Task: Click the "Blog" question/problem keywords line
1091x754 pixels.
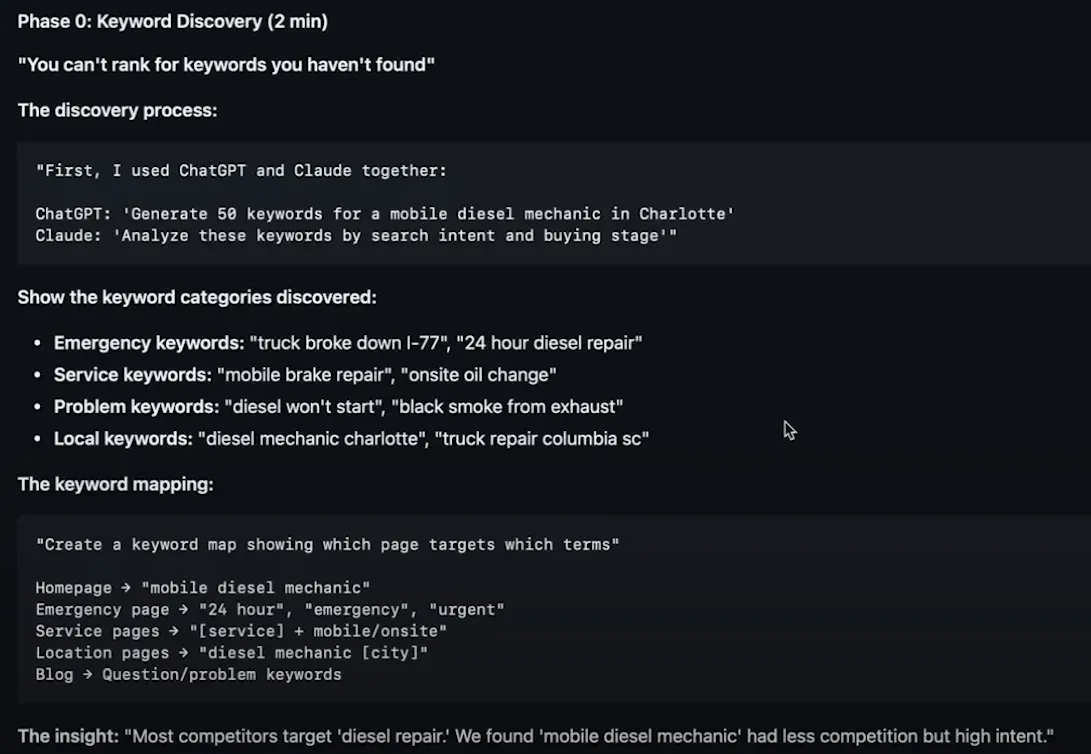Action: click(x=188, y=675)
